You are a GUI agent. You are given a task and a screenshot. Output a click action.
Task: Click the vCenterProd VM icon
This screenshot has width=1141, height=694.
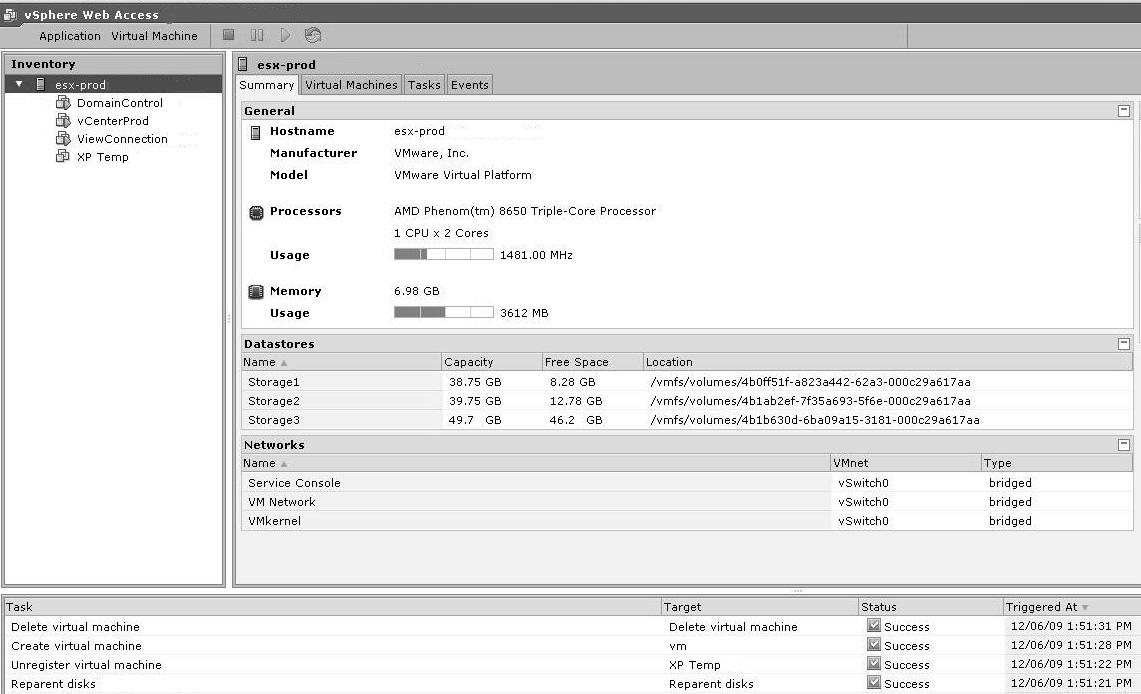click(63, 121)
